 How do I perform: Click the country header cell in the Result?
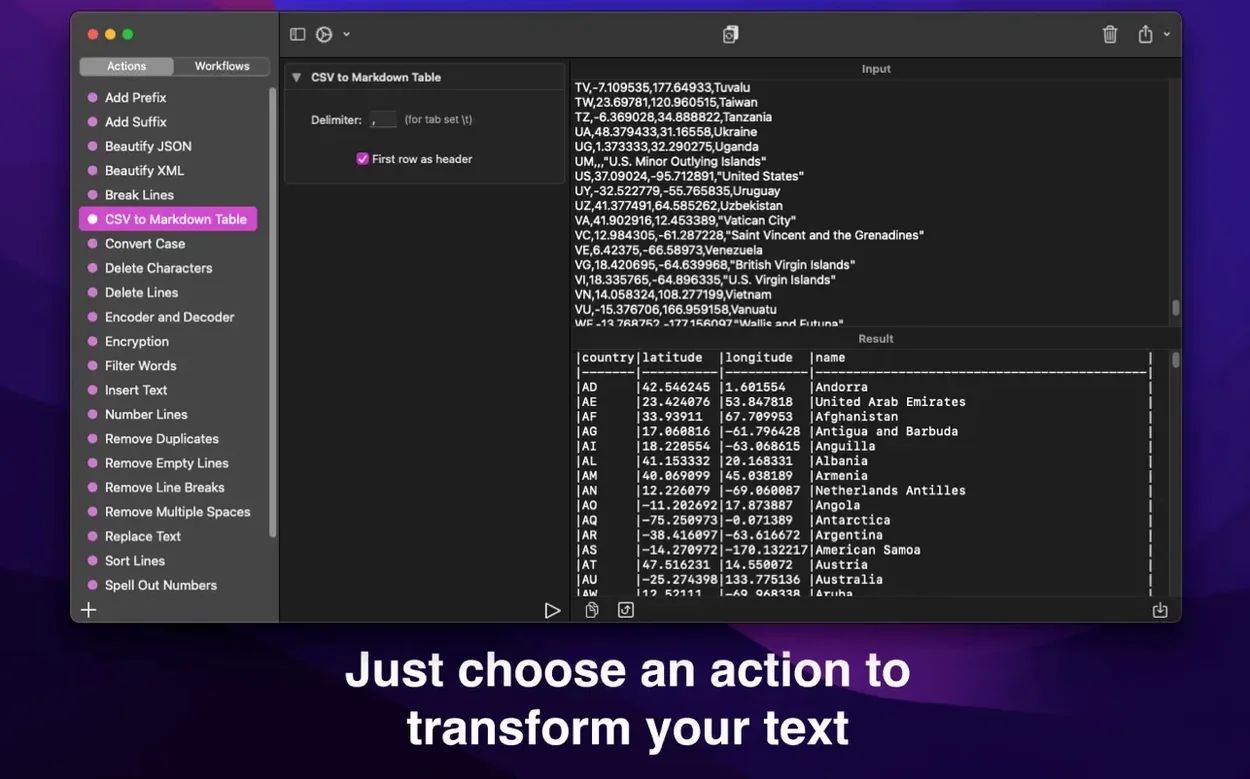point(608,358)
